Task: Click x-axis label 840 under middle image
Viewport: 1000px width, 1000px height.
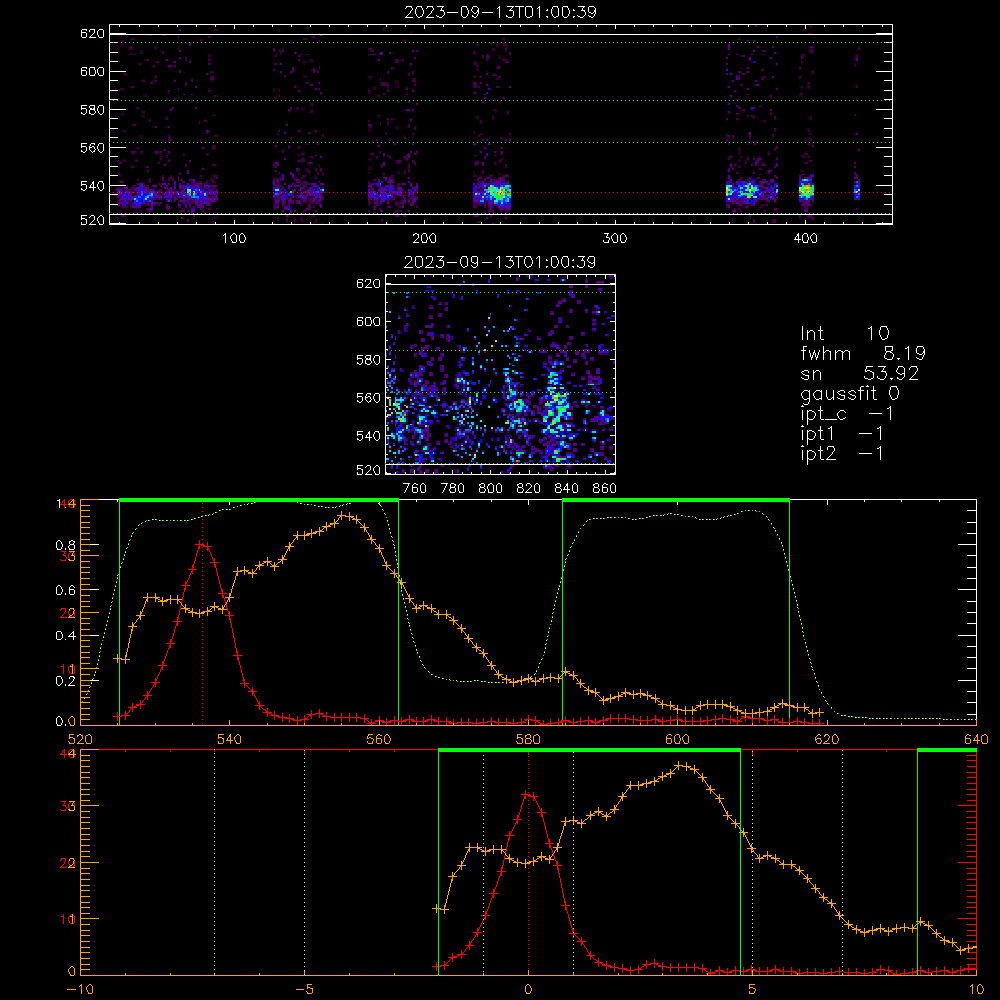Action: pos(566,489)
